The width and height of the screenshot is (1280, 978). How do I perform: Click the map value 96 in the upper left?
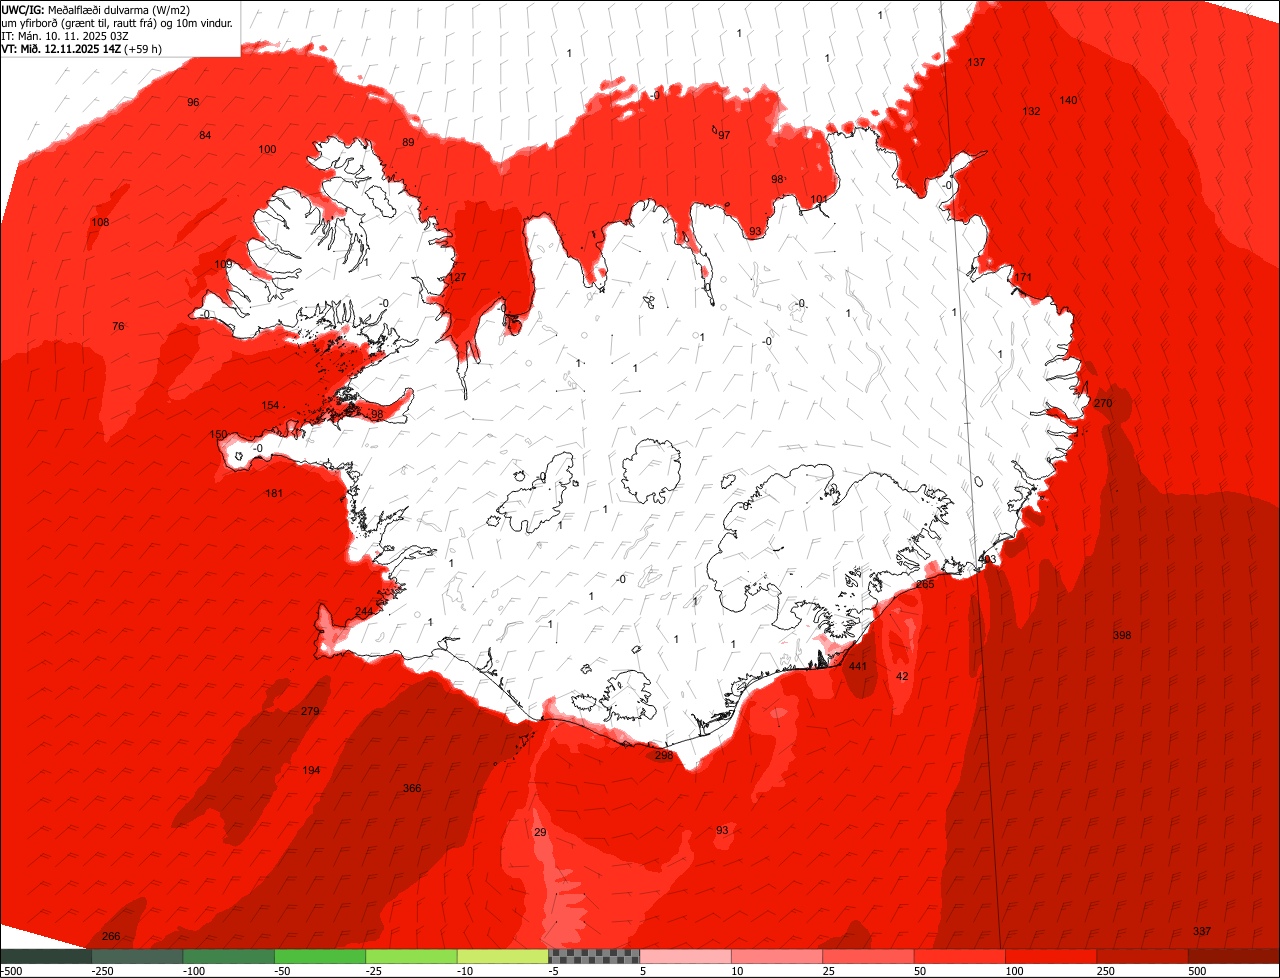(x=193, y=103)
